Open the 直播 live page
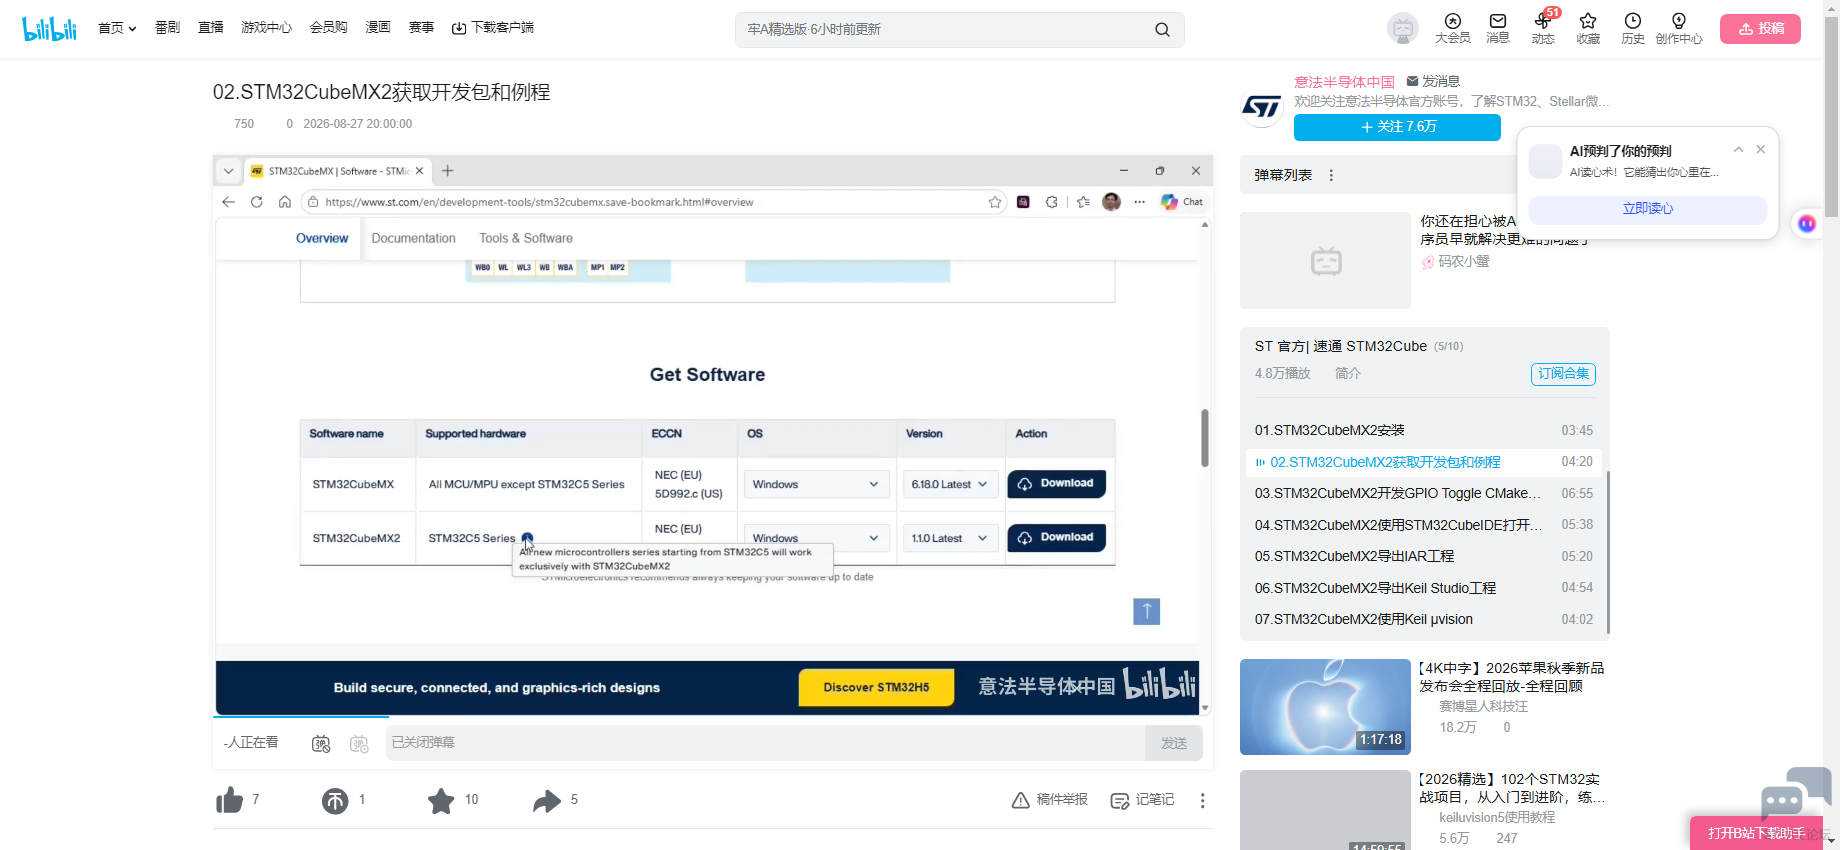Image resolution: width=1840 pixels, height=850 pixels. (x=211, y=28)
